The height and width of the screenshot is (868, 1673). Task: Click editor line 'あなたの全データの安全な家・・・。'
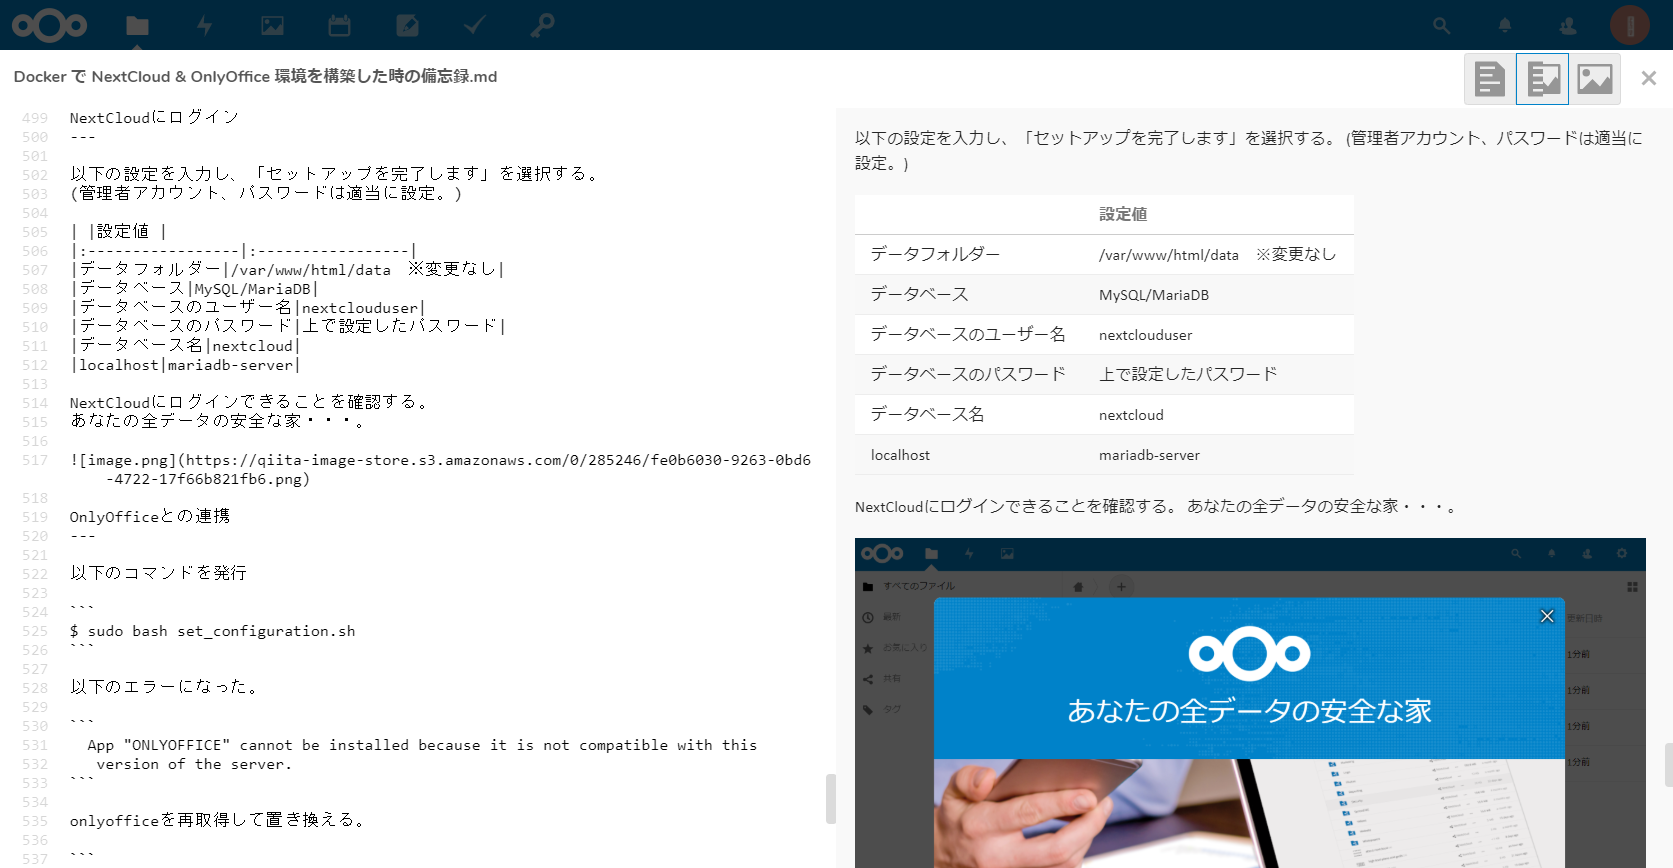(x=218, y=421)
